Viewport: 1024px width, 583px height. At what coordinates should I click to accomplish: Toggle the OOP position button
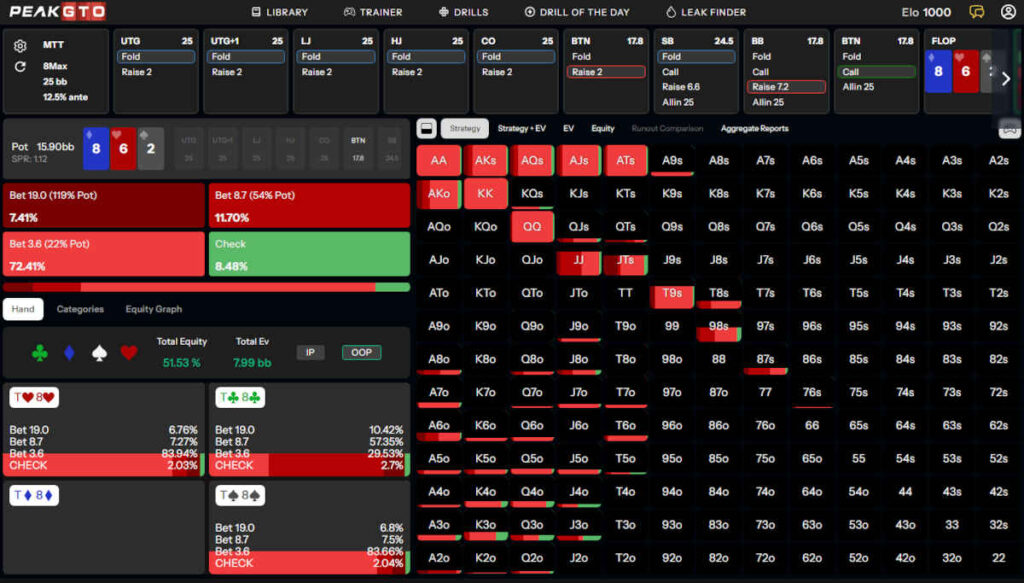click(x=361, y=352)
